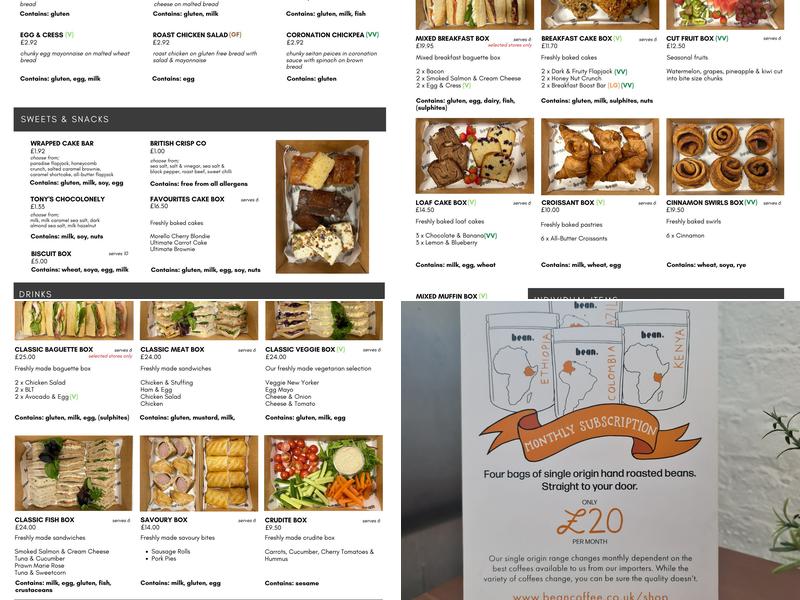Select the Loaf Cake Box image
Viewport: 800px width, 600px height.
(474, 156)
